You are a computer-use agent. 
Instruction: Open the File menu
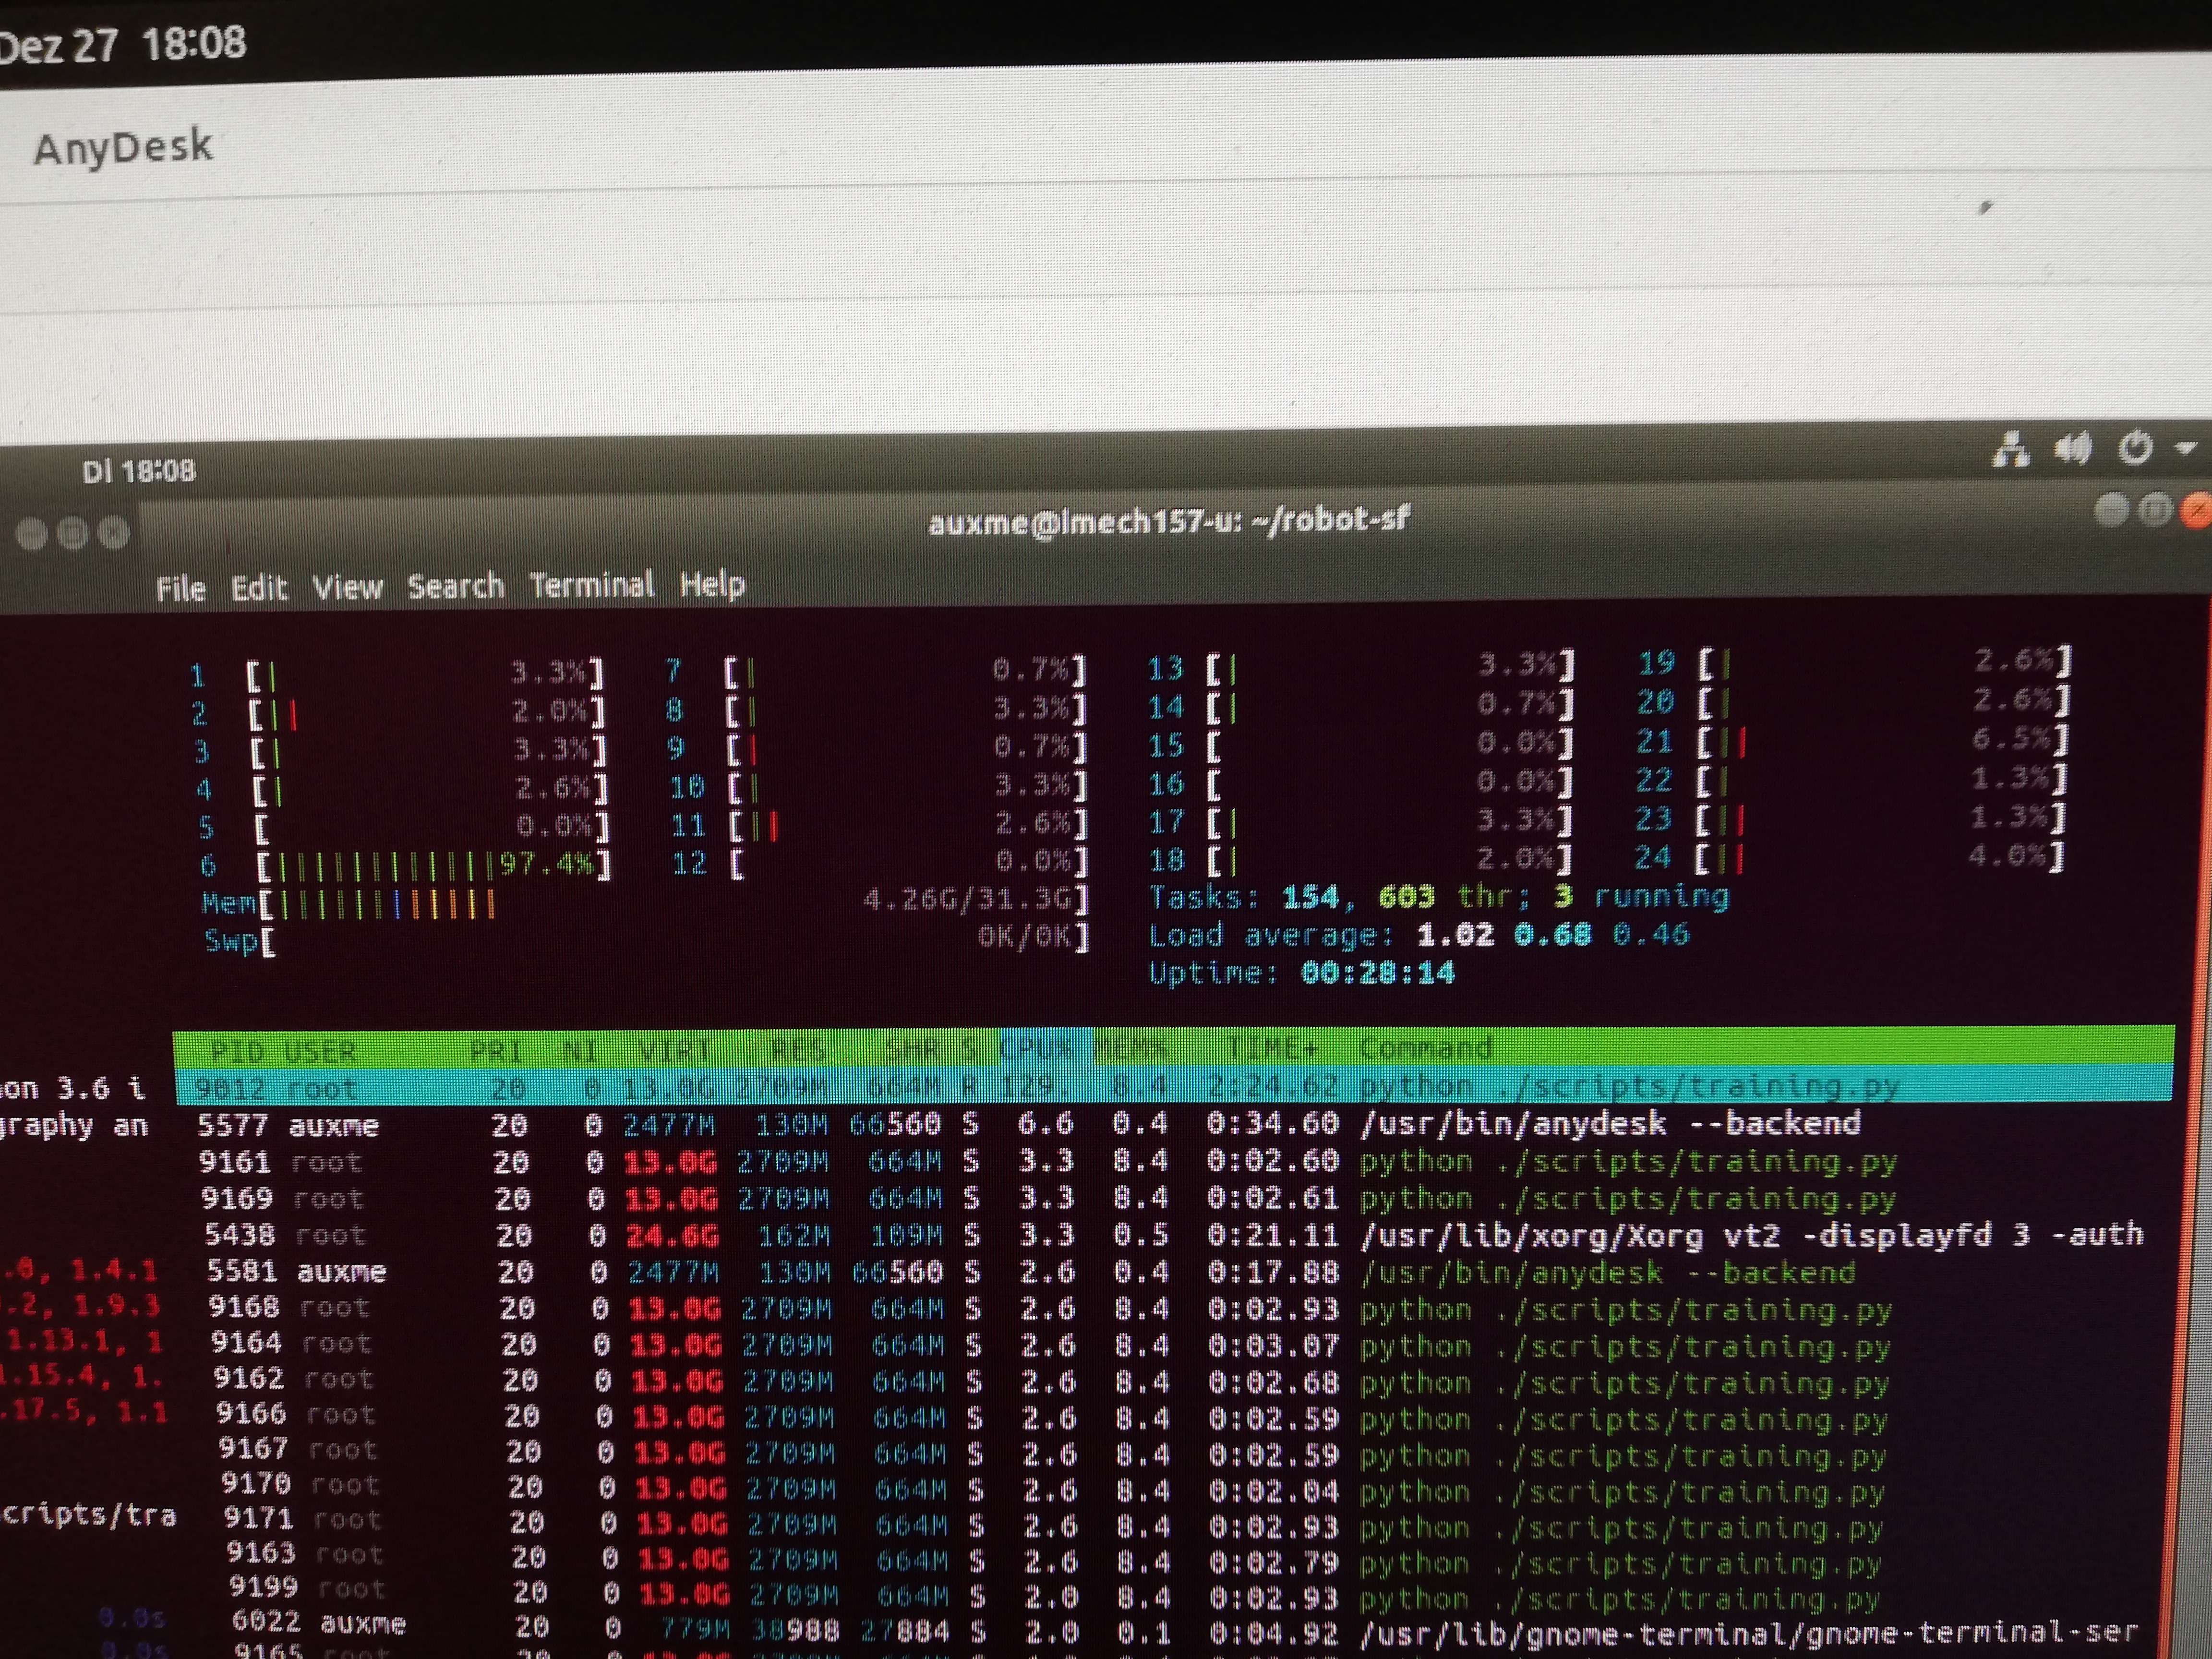181,586
